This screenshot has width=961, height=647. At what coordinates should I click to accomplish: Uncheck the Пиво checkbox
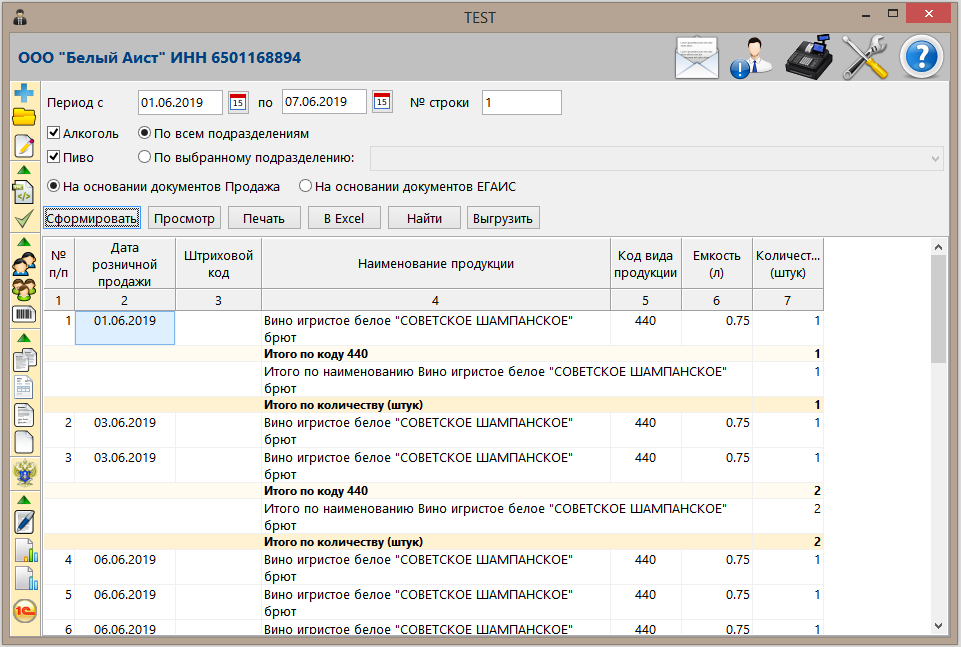tap(54, 157)
